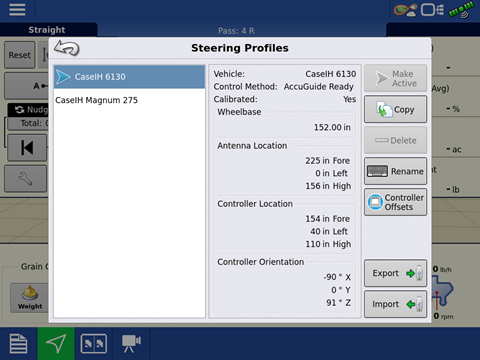Screen dimensions: 480x360
Task: Click Controller Location 154 in Fore value
Action: tap(328, 219)
